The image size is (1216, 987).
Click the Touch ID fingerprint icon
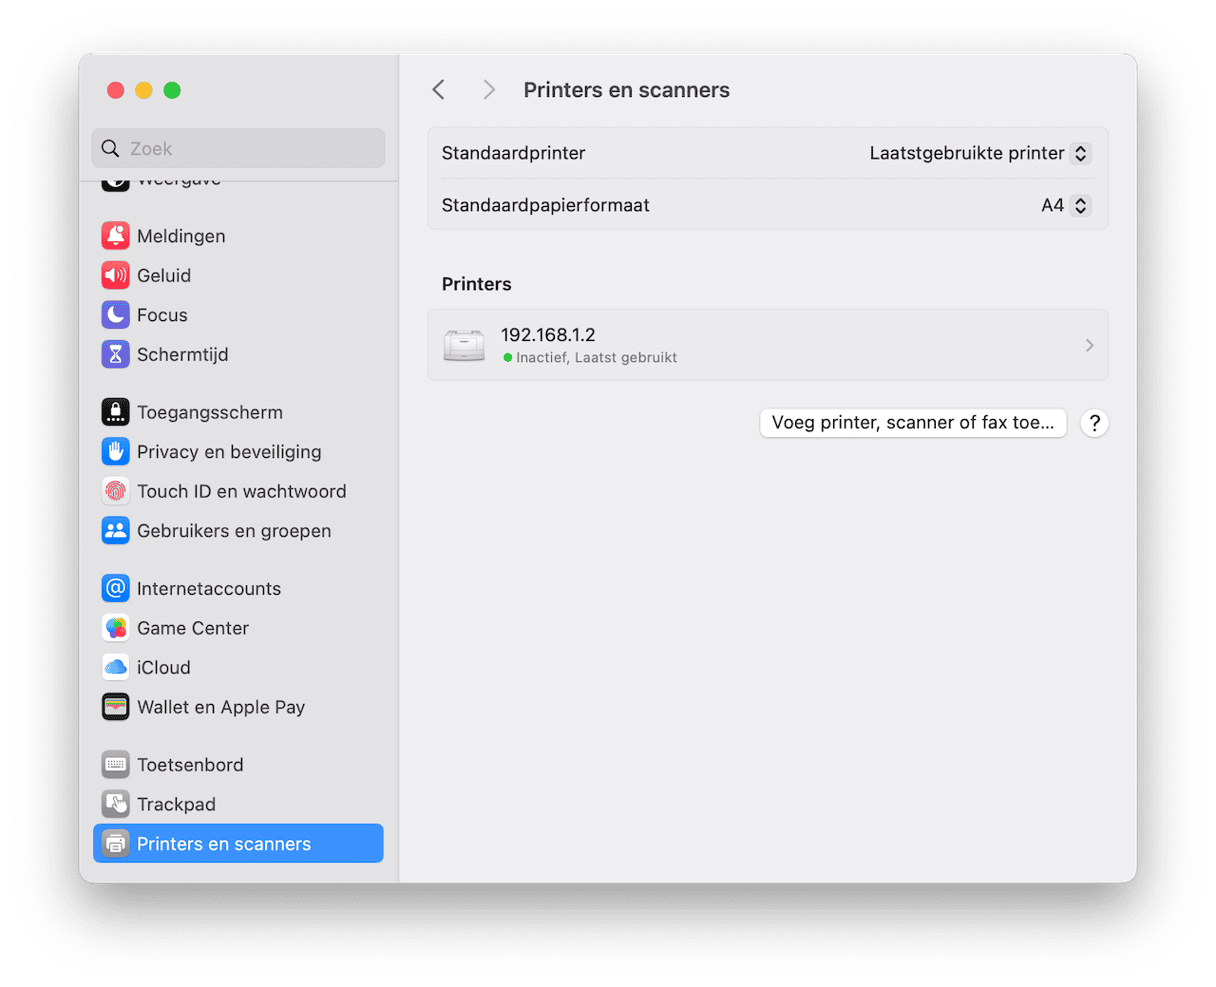pyautogui.click(x=116, y=491)
